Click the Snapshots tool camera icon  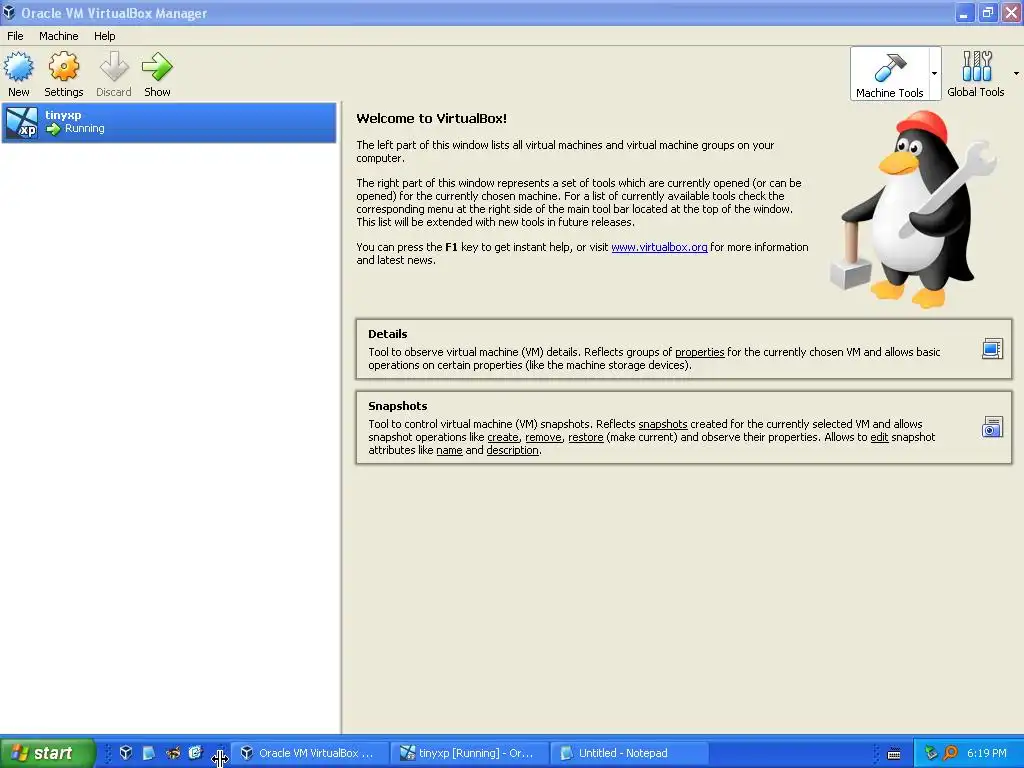(x=992, y=427)
